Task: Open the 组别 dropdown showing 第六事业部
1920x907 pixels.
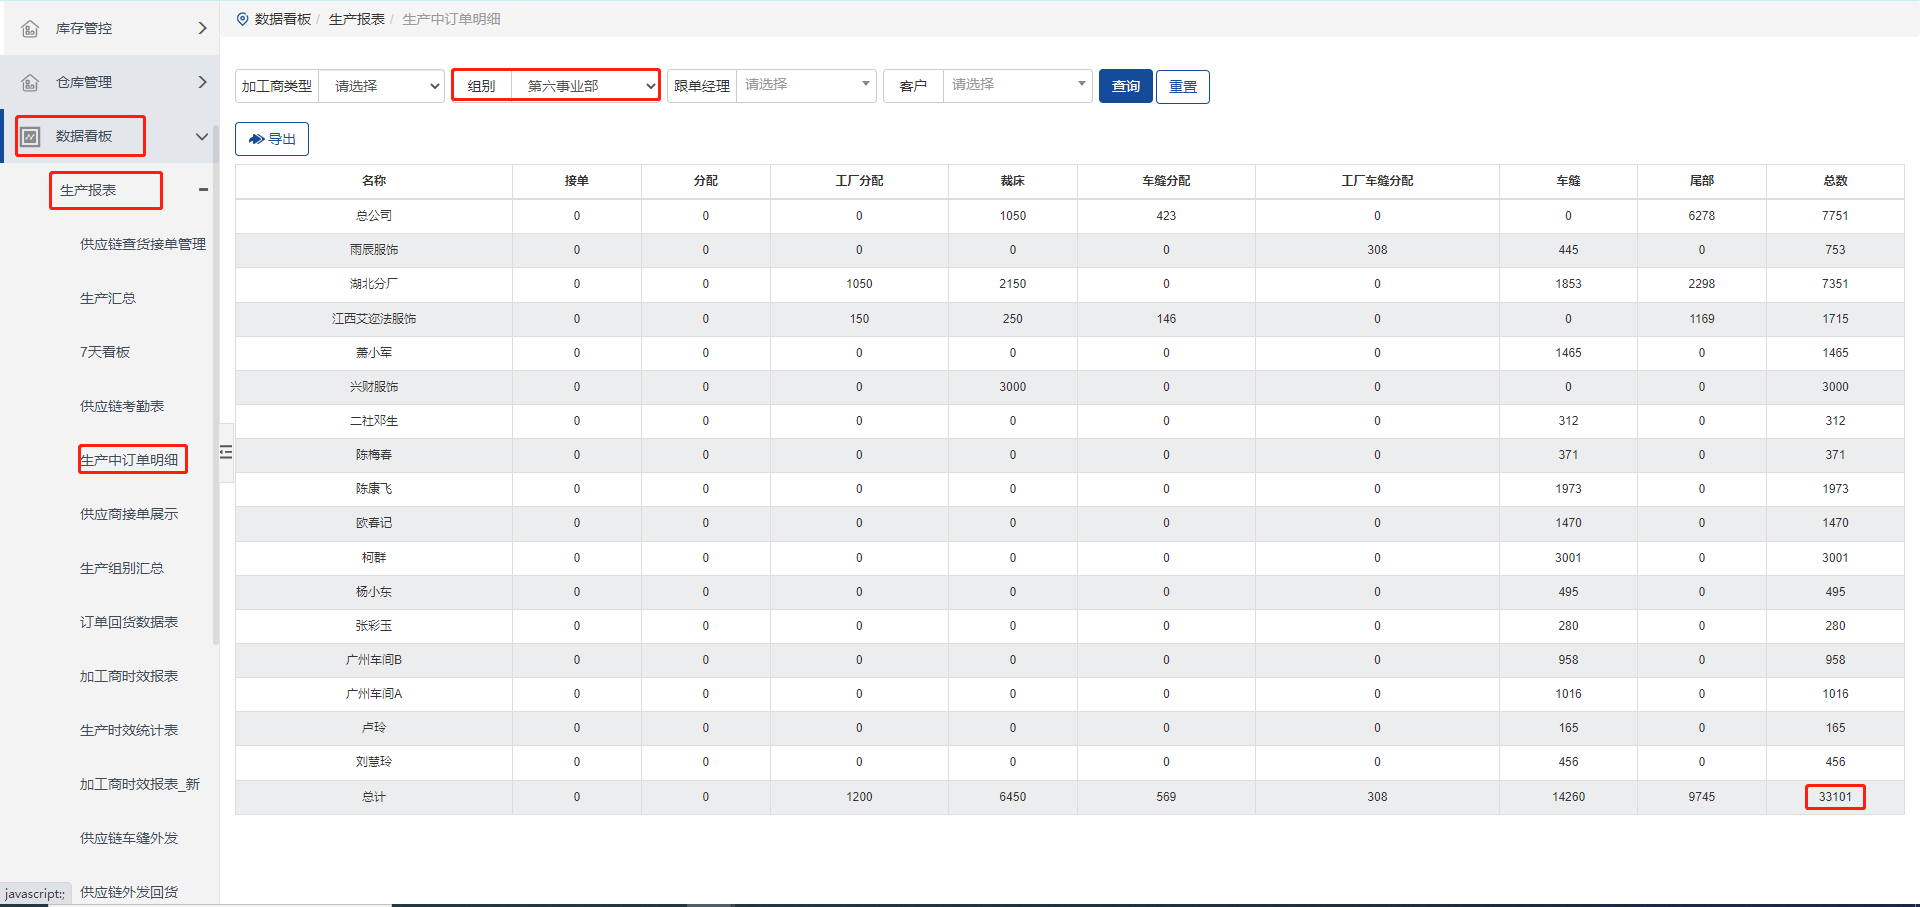Action: pos(585,86)
